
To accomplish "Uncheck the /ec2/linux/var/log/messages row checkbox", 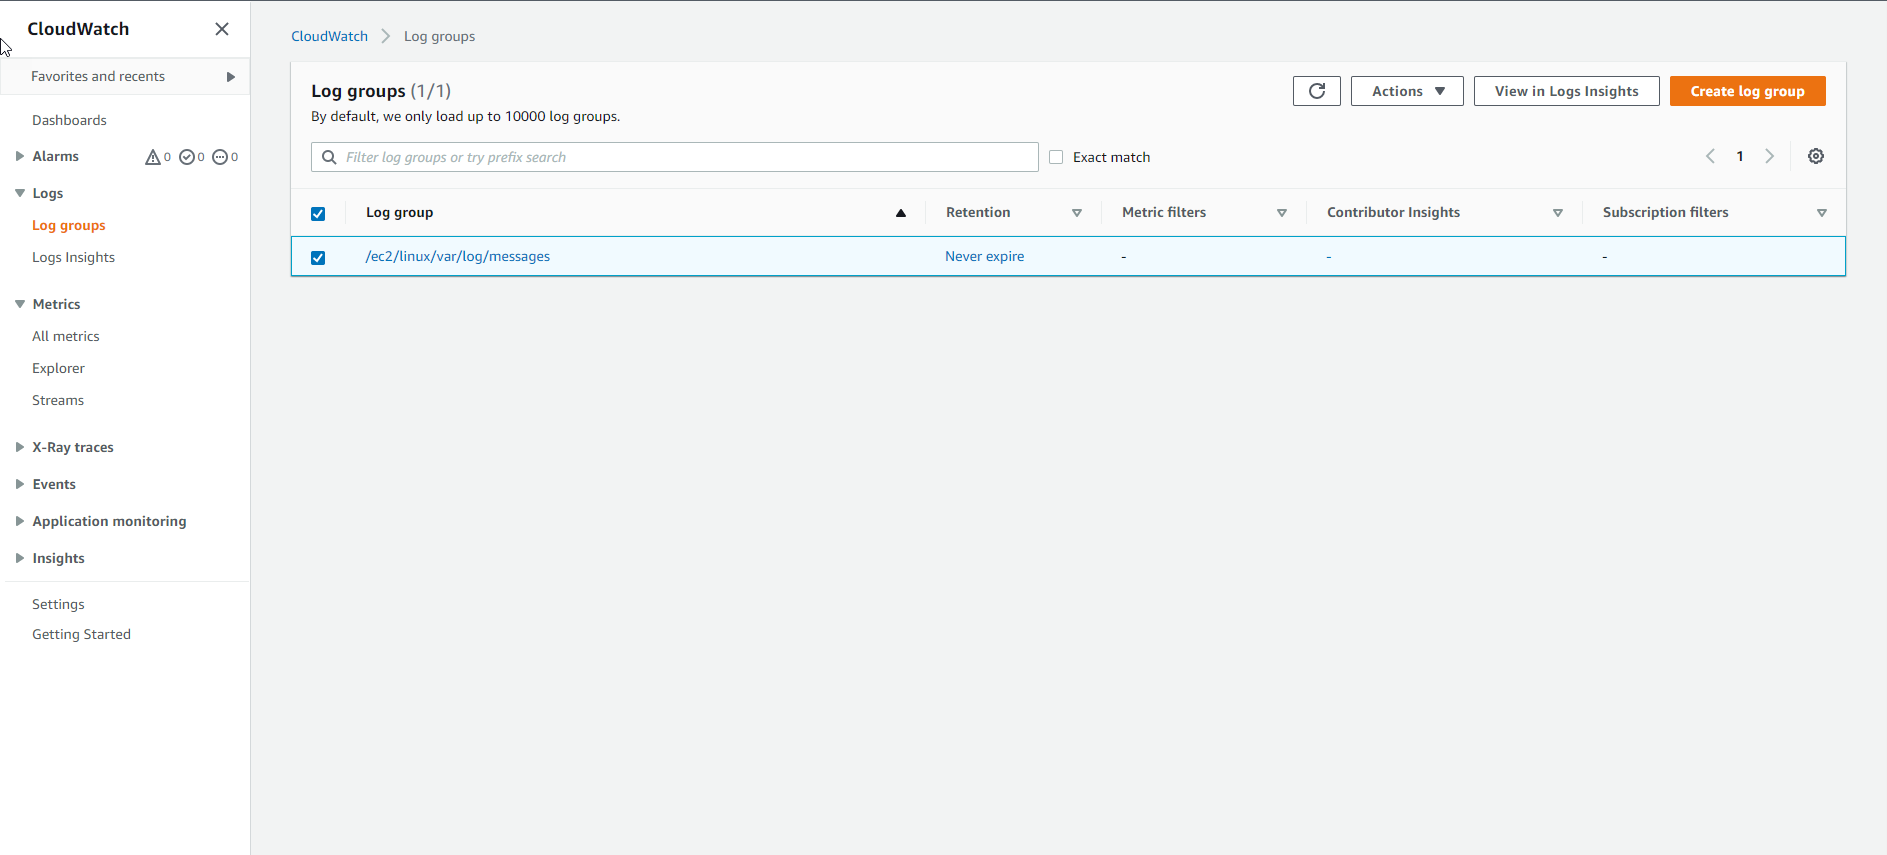I will pyautogui.click(x=318, y=258).
